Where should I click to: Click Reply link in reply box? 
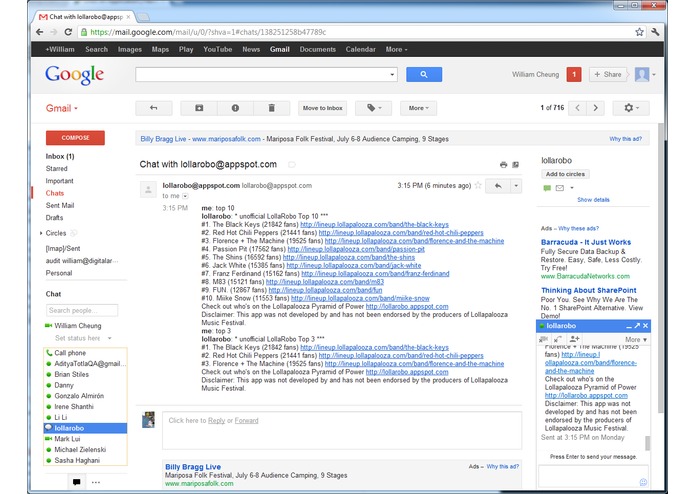[216, 420]
